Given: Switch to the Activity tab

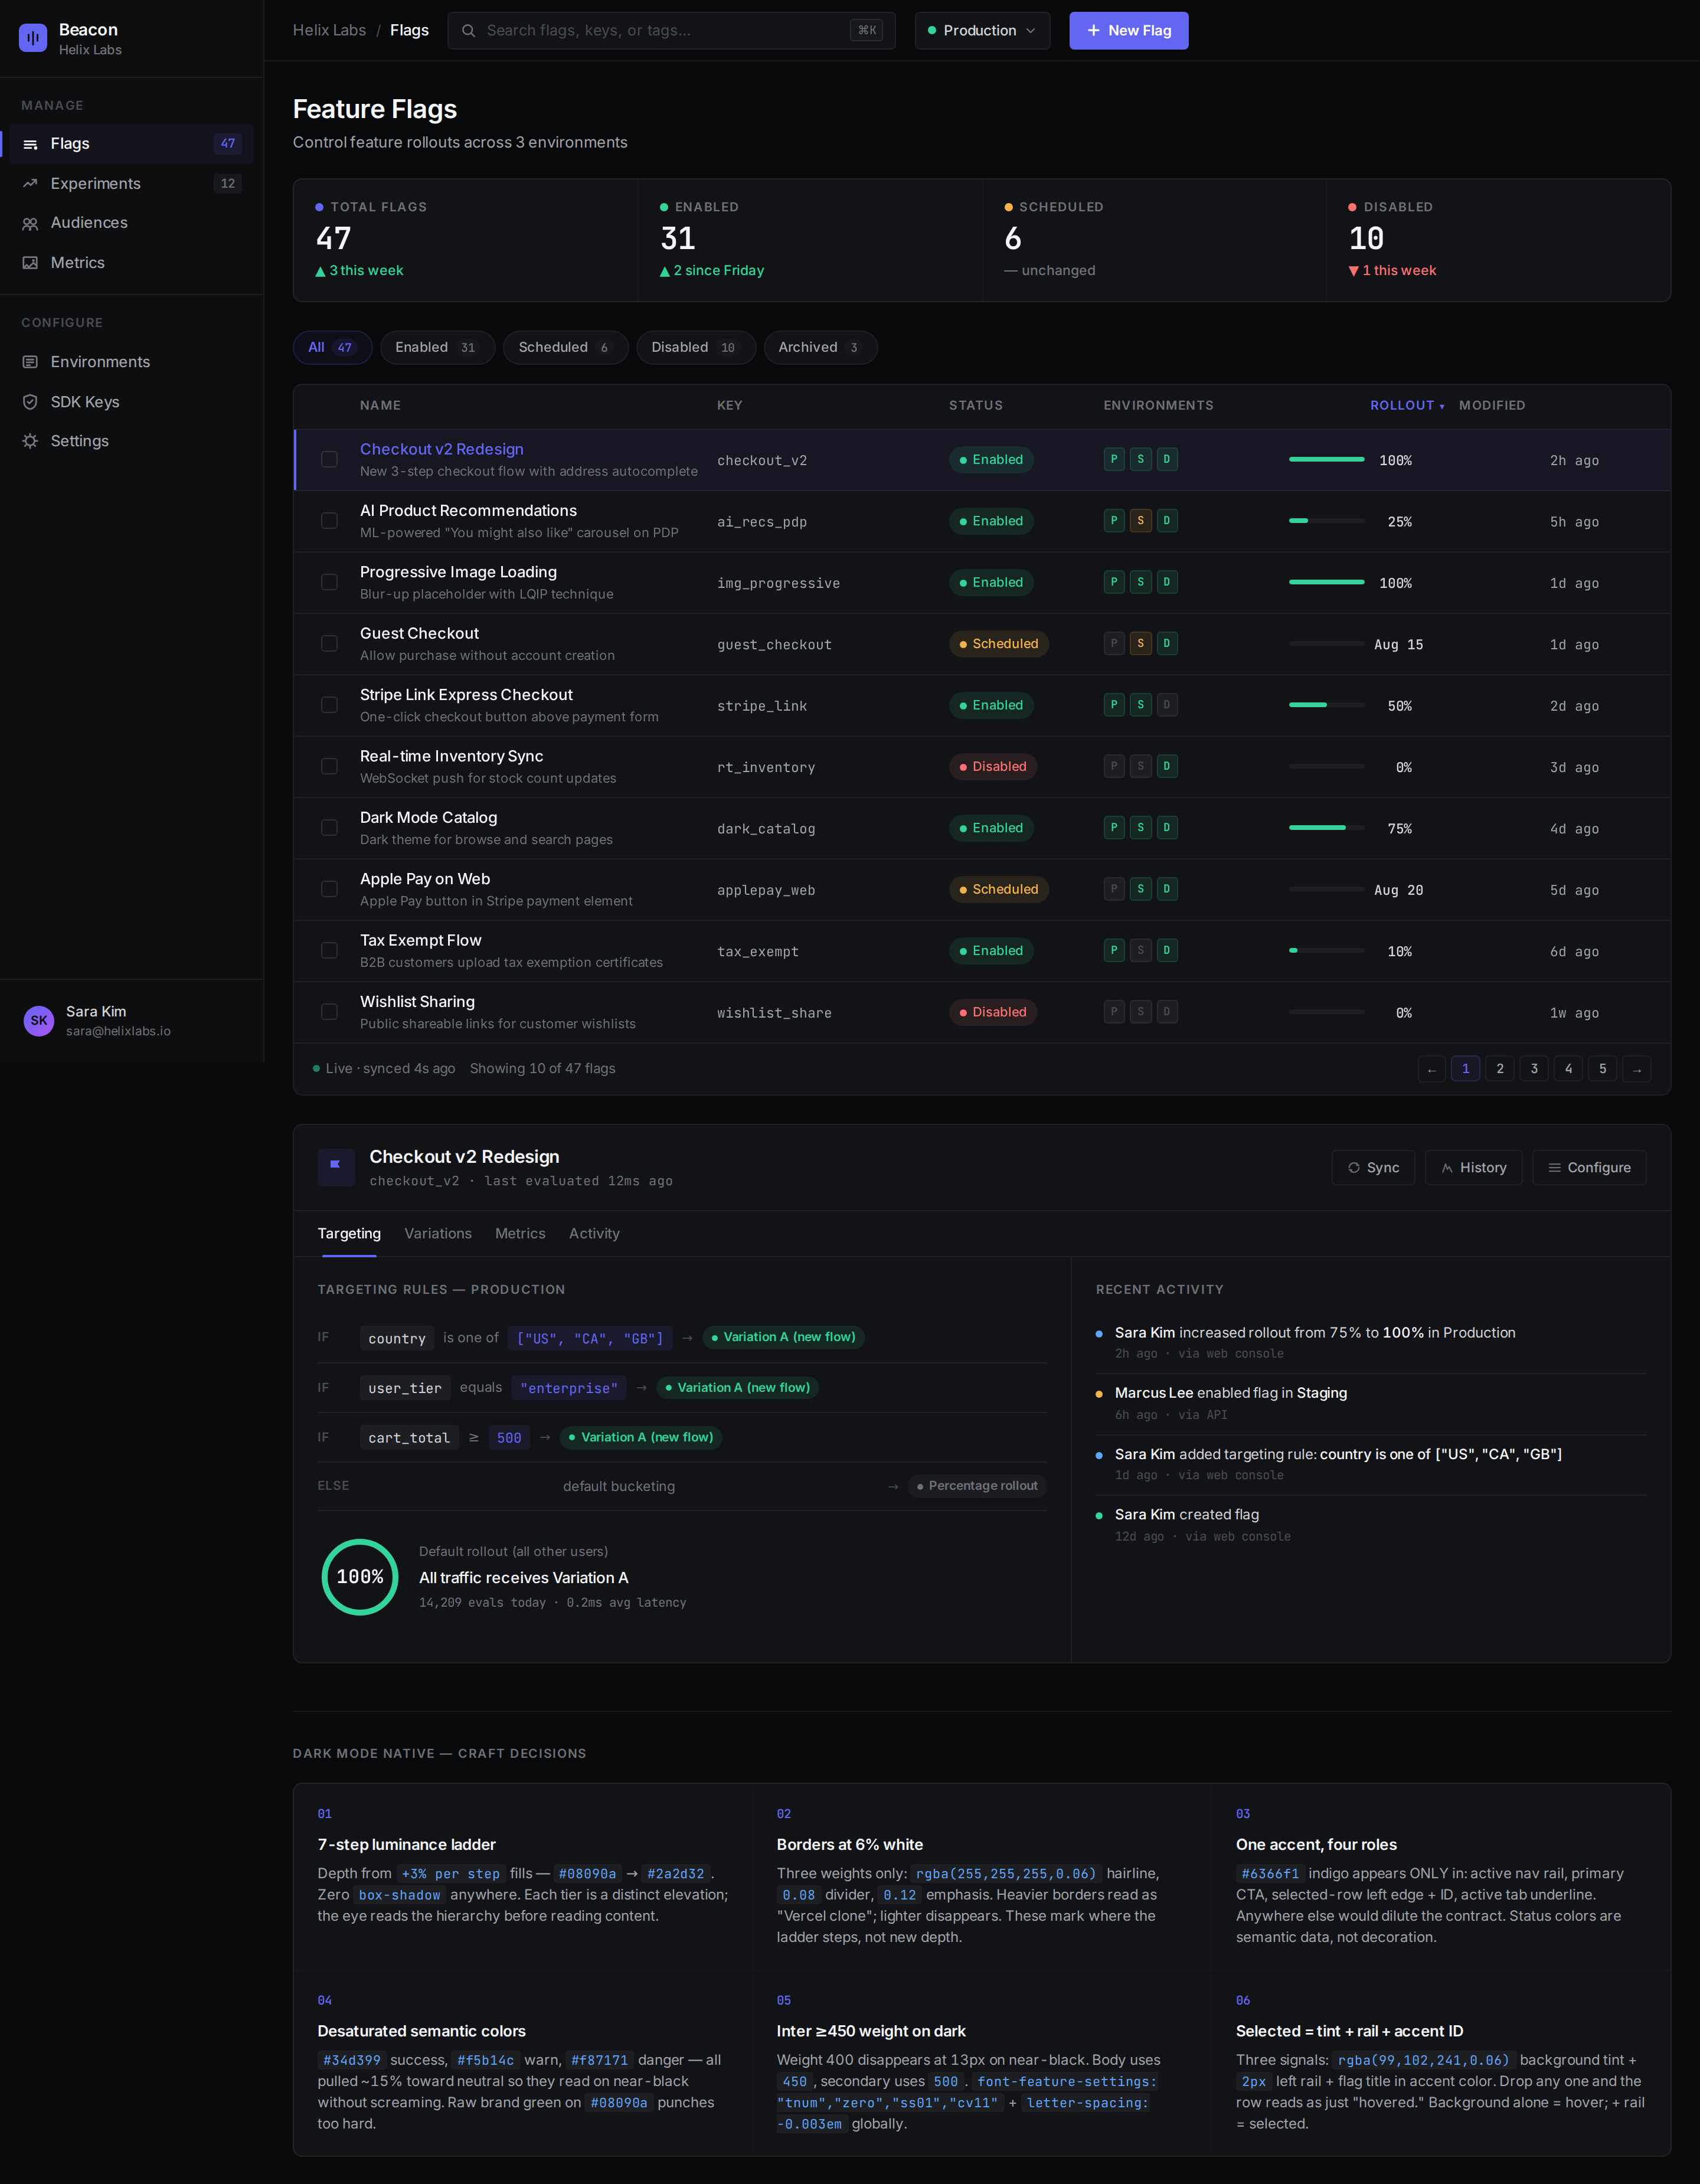Looking at the screenshot, I should pos(594,1234).
